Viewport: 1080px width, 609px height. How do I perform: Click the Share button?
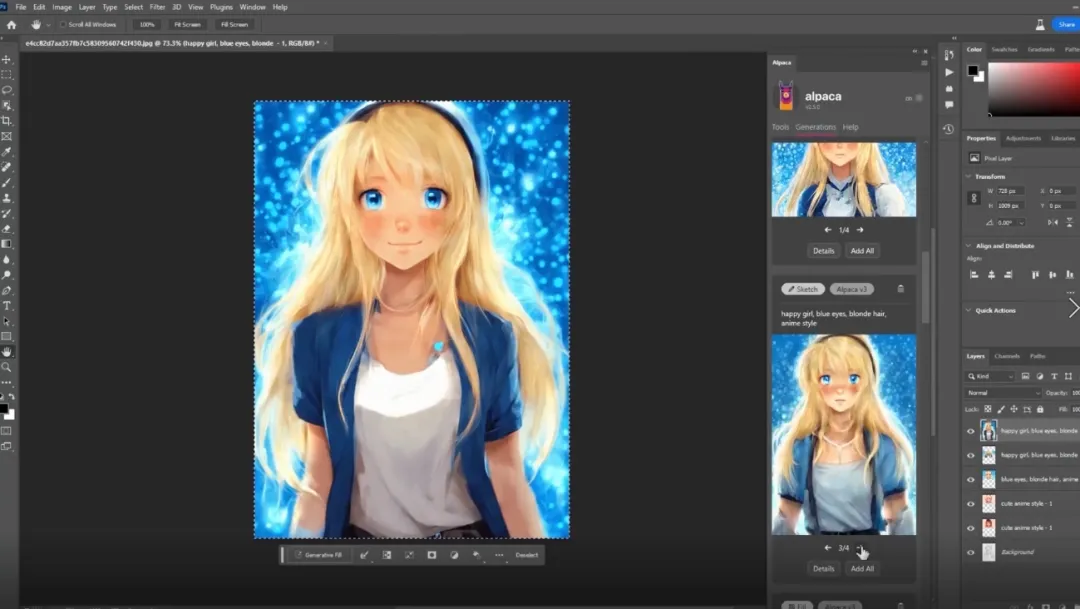point(1066,24)
